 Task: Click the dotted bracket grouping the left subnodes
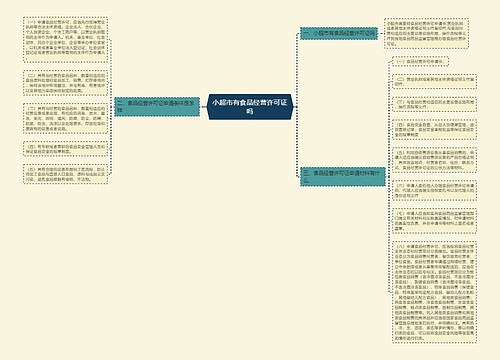pos(111,107)
